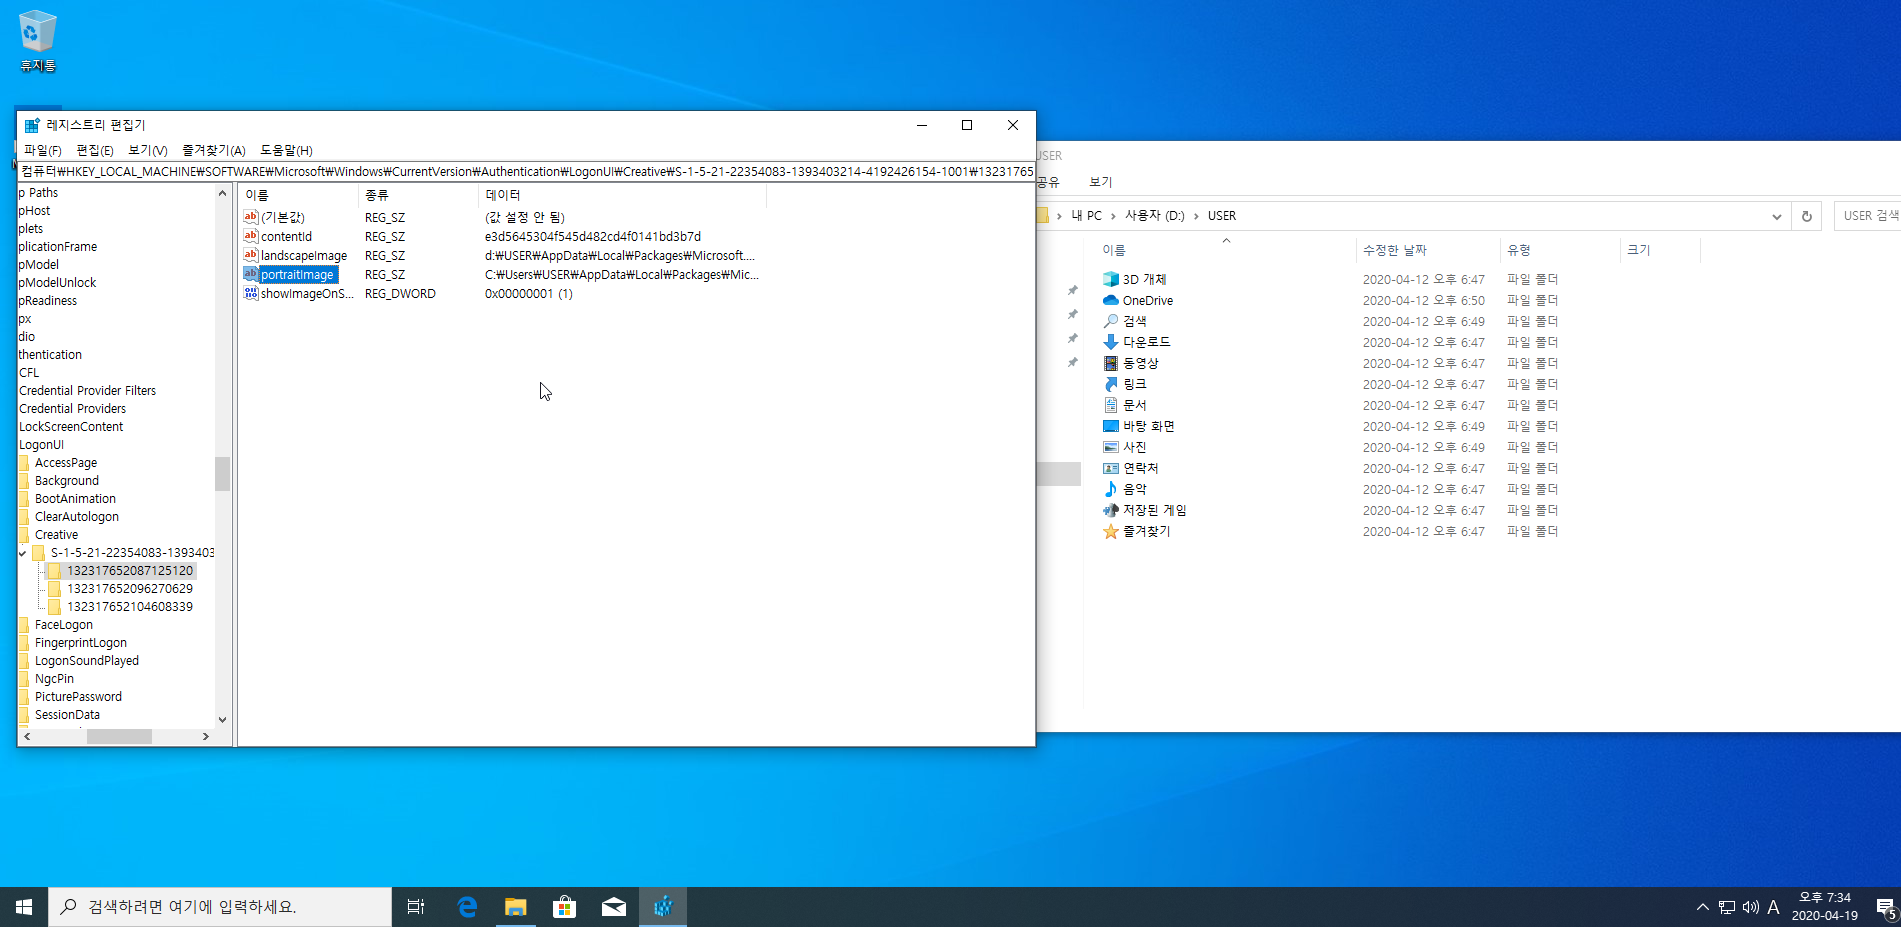Click the registry path address bar
Image resolution: width=1901 pixels, height=927 pixels.
527,172
